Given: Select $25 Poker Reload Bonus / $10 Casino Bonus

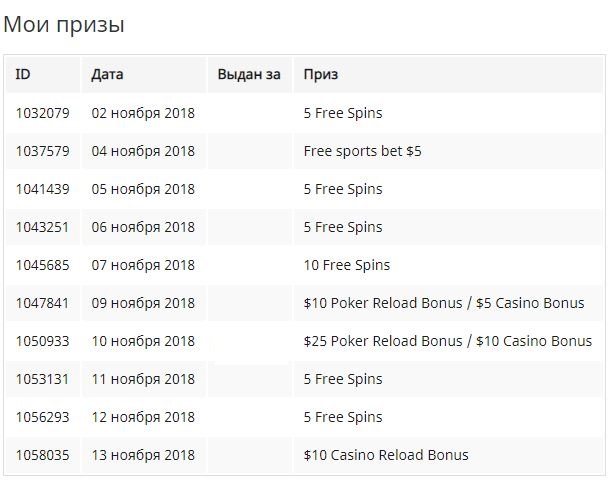Looking at the screenshot, I should click(x=448, y=341).
